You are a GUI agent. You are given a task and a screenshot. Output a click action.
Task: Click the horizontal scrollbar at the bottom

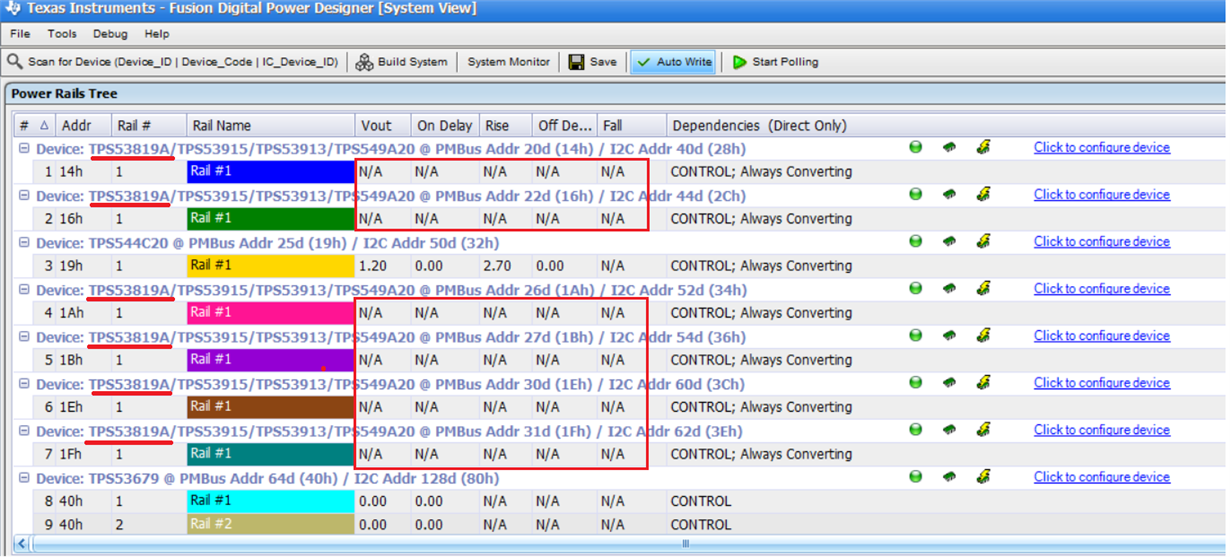(x=615, y=544)
